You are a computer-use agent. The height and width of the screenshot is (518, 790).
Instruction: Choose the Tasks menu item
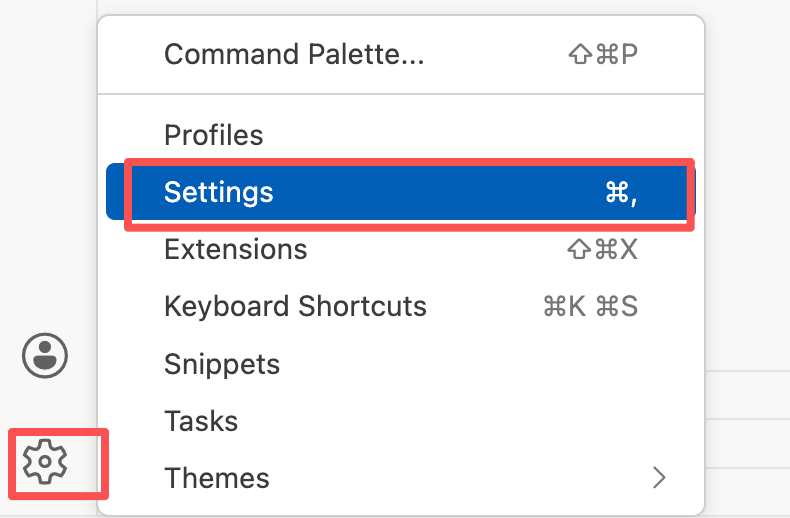pyautogui.click(x=201, y=421)
